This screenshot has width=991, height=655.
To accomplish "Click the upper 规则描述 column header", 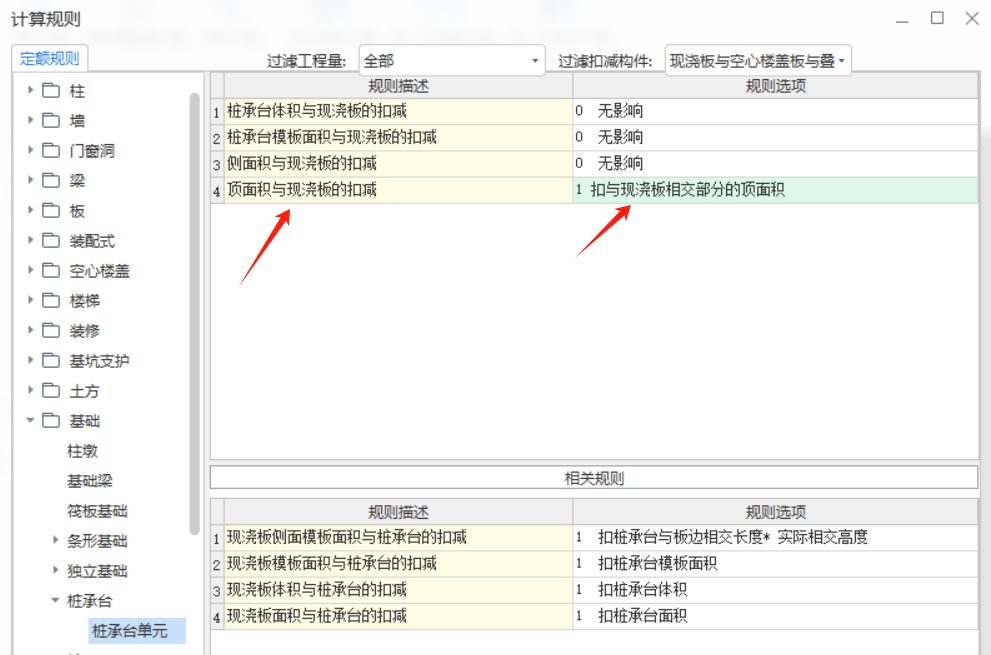I will [398, 86].
